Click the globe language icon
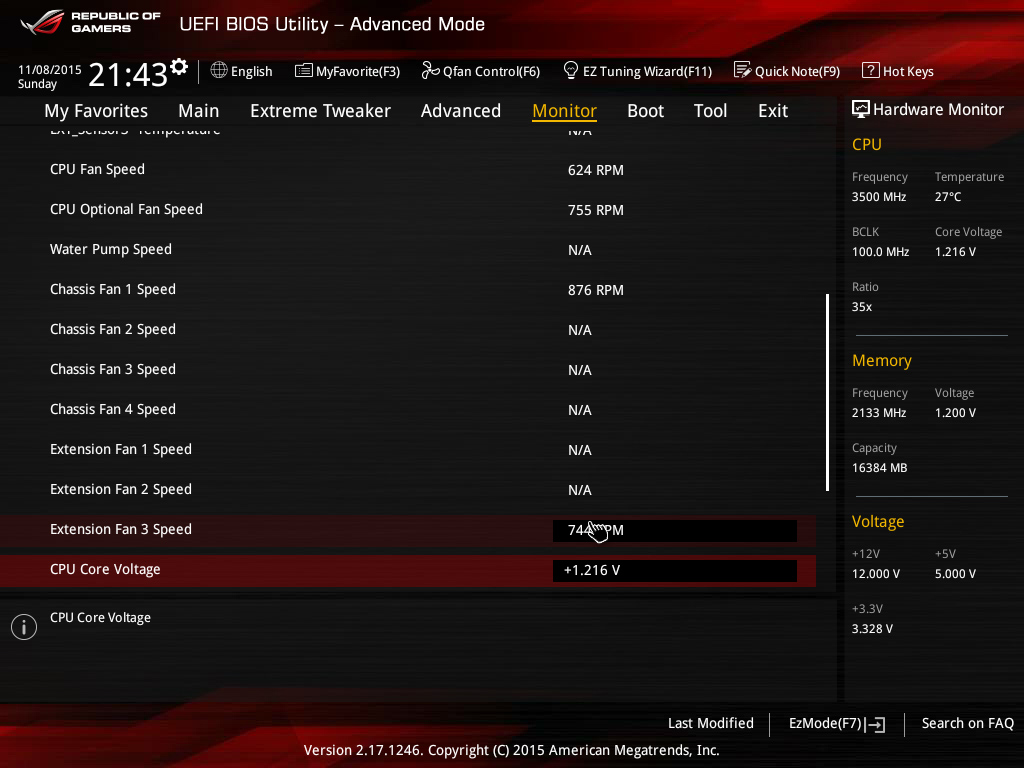The height and width of the screenshot is (768, 1024). 219,71
